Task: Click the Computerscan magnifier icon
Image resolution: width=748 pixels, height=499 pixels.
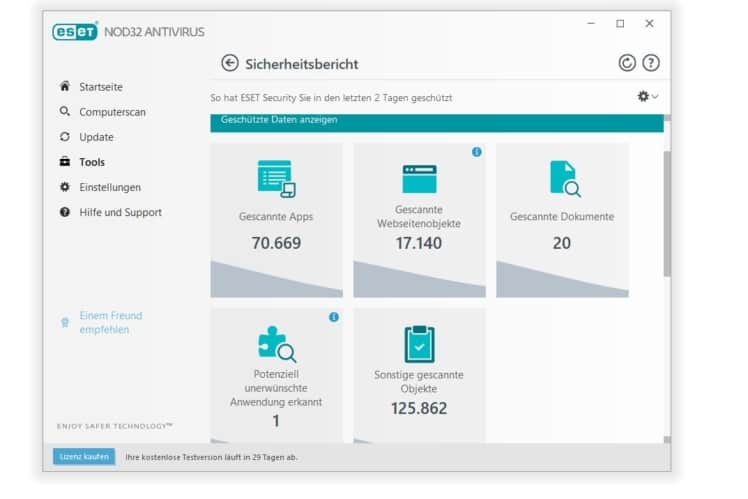Action: coord(64,112)
